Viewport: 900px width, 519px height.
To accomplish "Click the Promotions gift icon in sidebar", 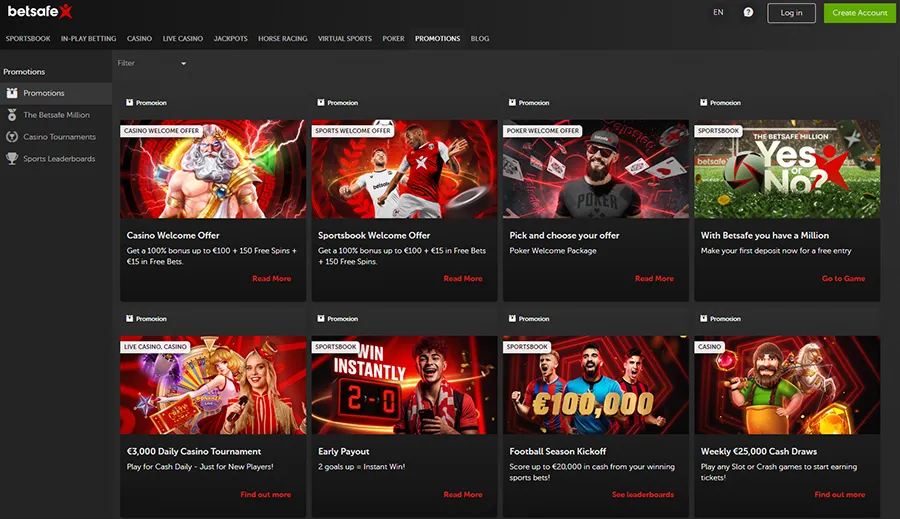I will click(11, 93).
